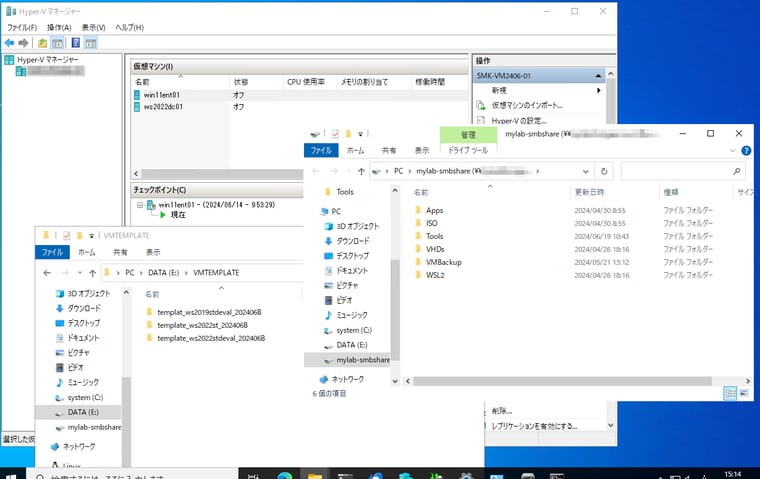Click レプリケーションを有効にする action

pyautogui.click(x=534, y=426)
